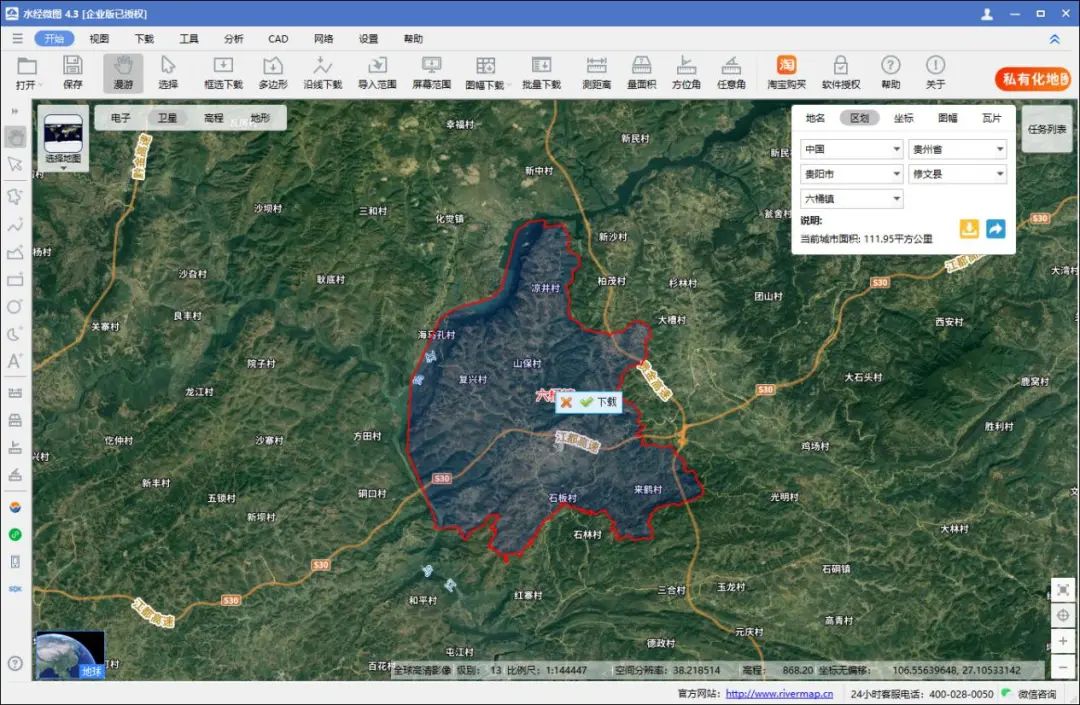Open the 测距离 distance measuring tool
The image size is (1080, 705).
(x=597, y=72)
